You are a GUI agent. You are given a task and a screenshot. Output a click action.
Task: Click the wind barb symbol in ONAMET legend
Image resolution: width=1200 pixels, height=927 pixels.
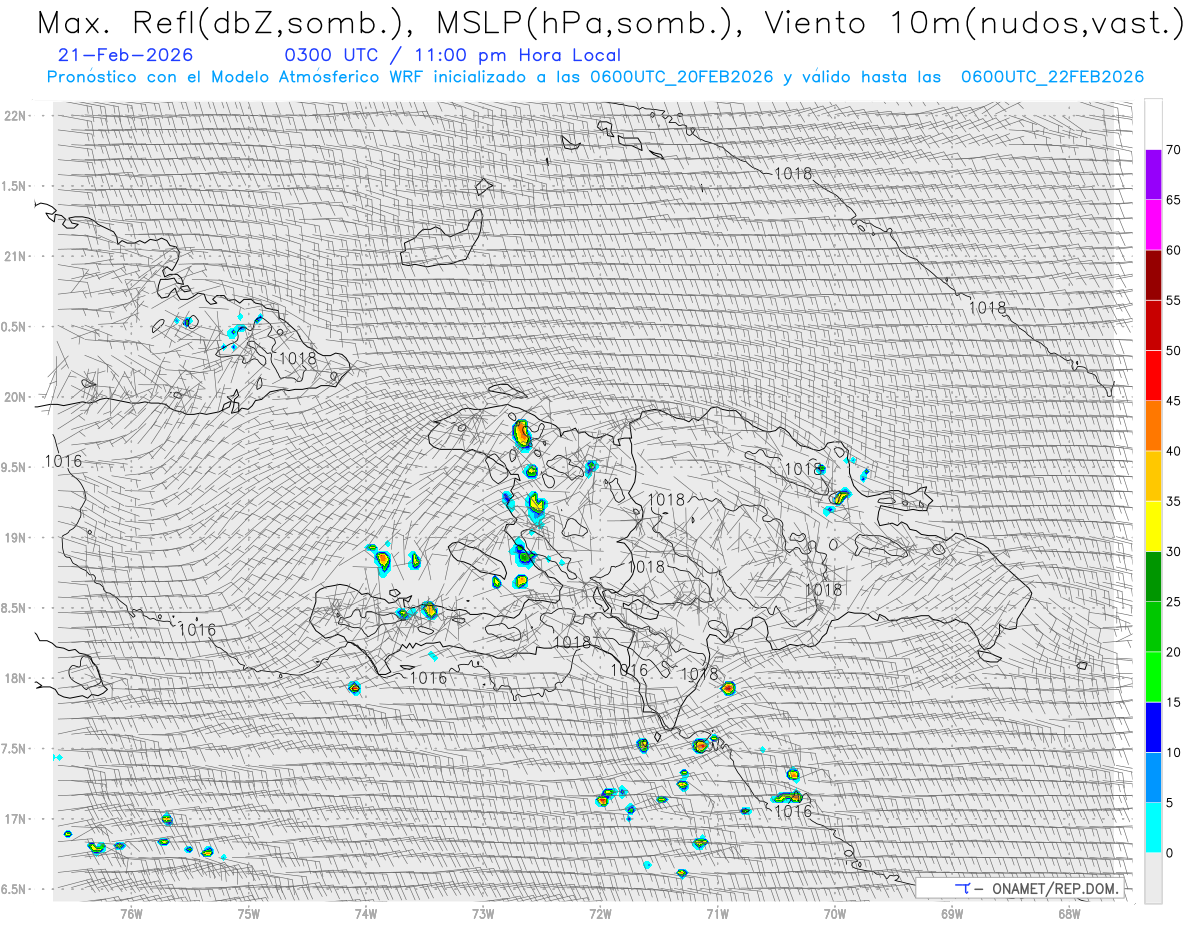[964, 888]
